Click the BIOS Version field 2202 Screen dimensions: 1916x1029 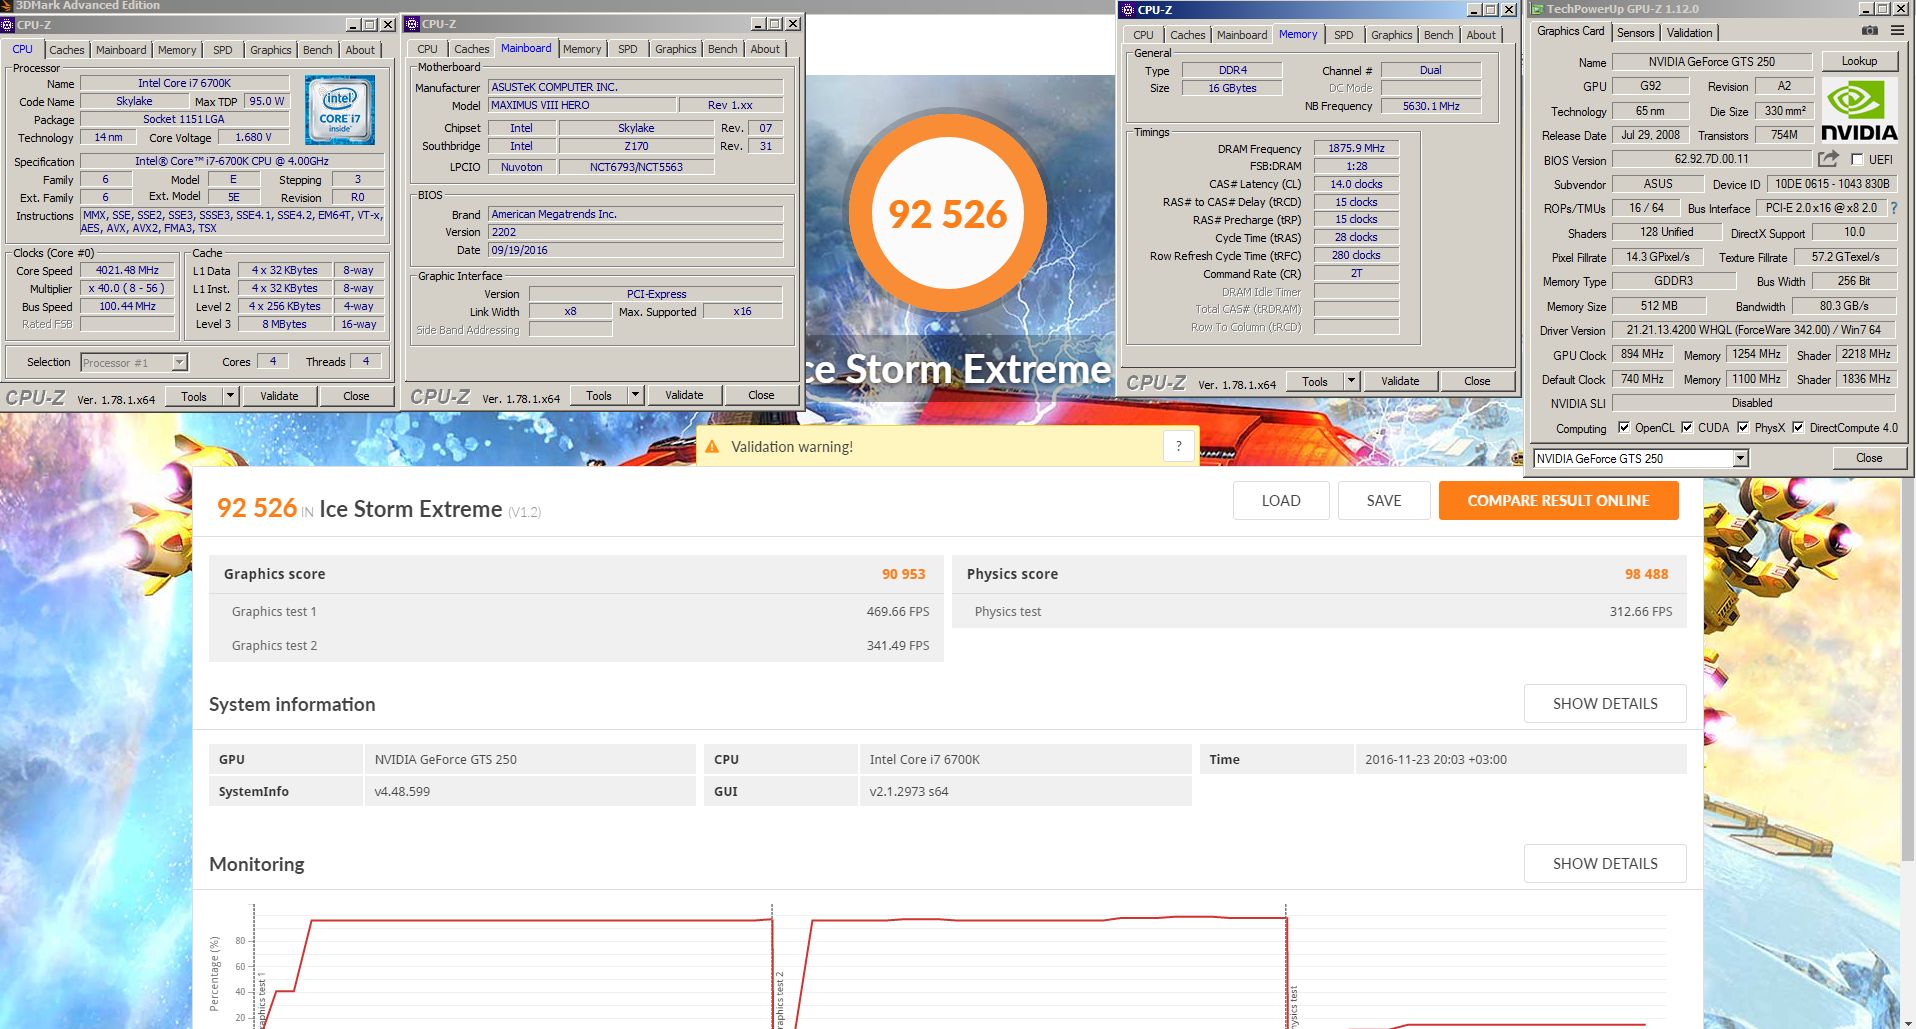pos(635,232)
